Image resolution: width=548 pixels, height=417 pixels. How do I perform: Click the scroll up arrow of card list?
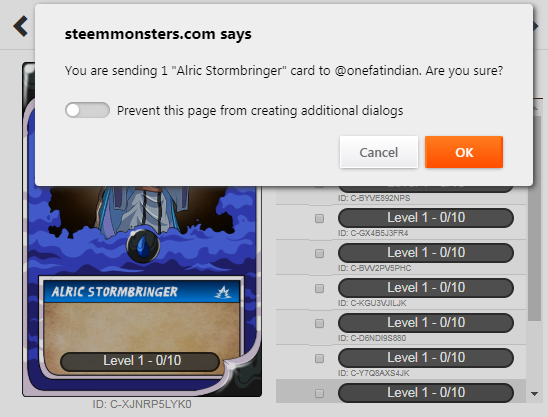(535, 108)
